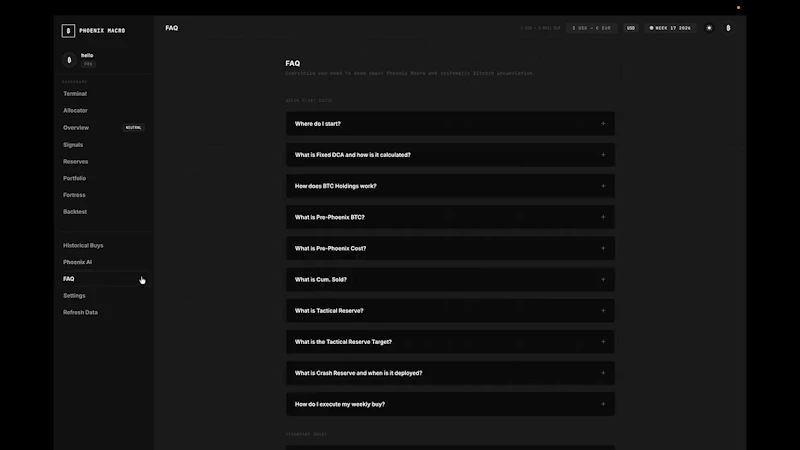This screenshot has height=450, width=800.
Task: Click the PRO badge under hello
Action: 88,64
